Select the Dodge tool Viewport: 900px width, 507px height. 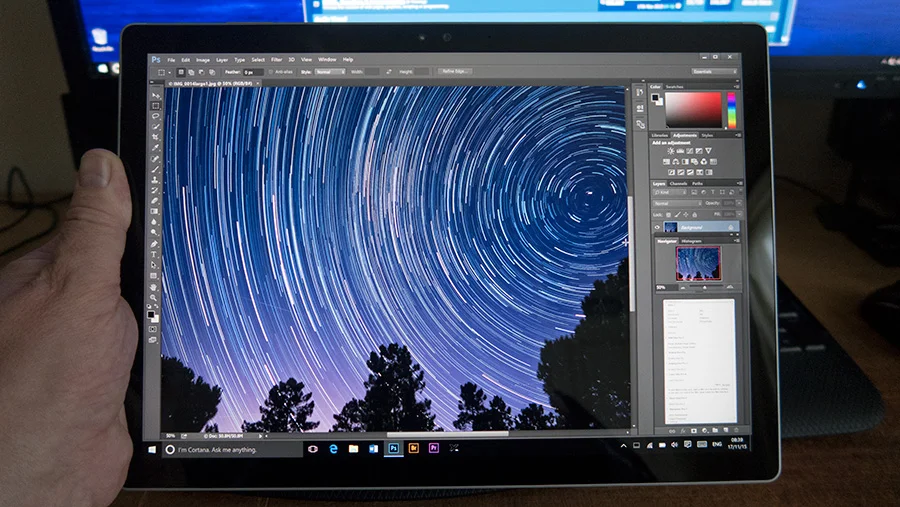click(155, 233)
